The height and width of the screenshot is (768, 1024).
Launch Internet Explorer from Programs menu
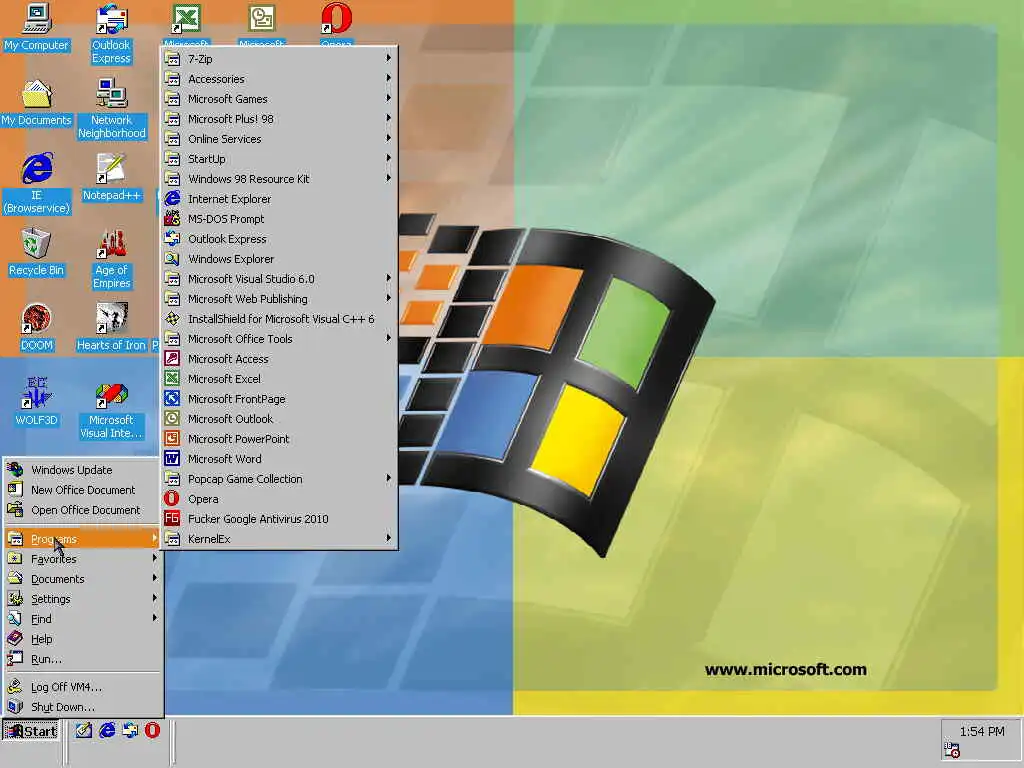click(x=280, y=199)
